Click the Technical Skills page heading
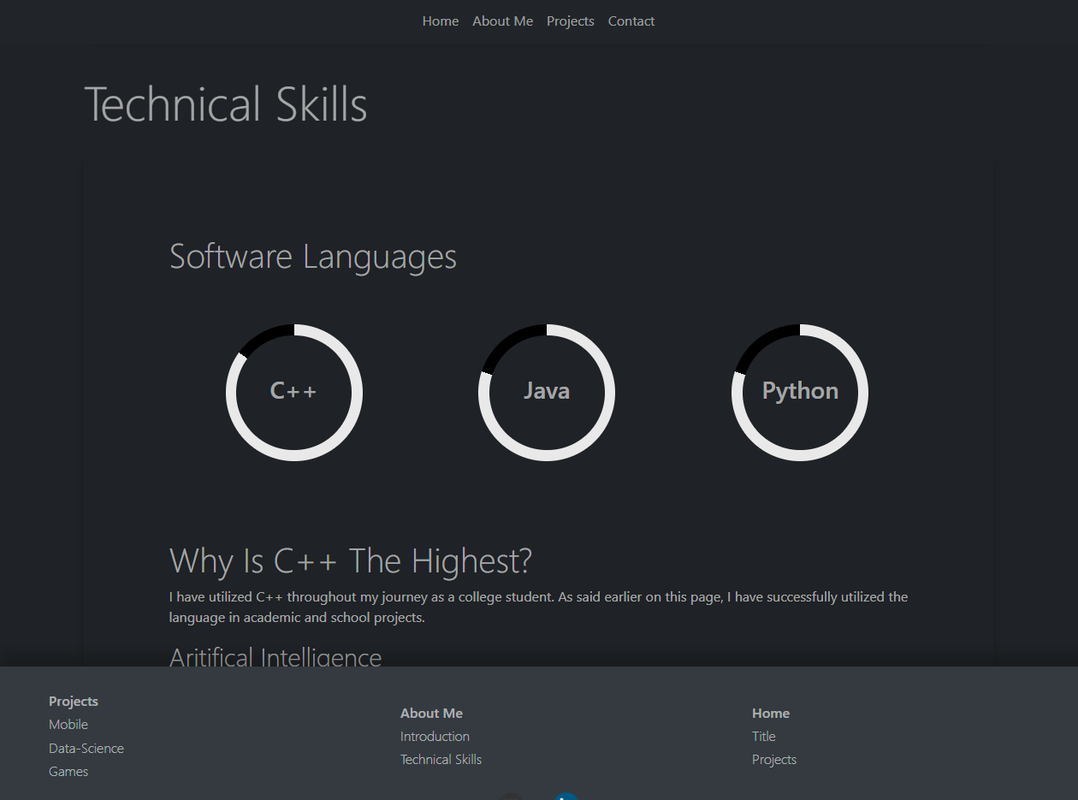 pos(226,104)
